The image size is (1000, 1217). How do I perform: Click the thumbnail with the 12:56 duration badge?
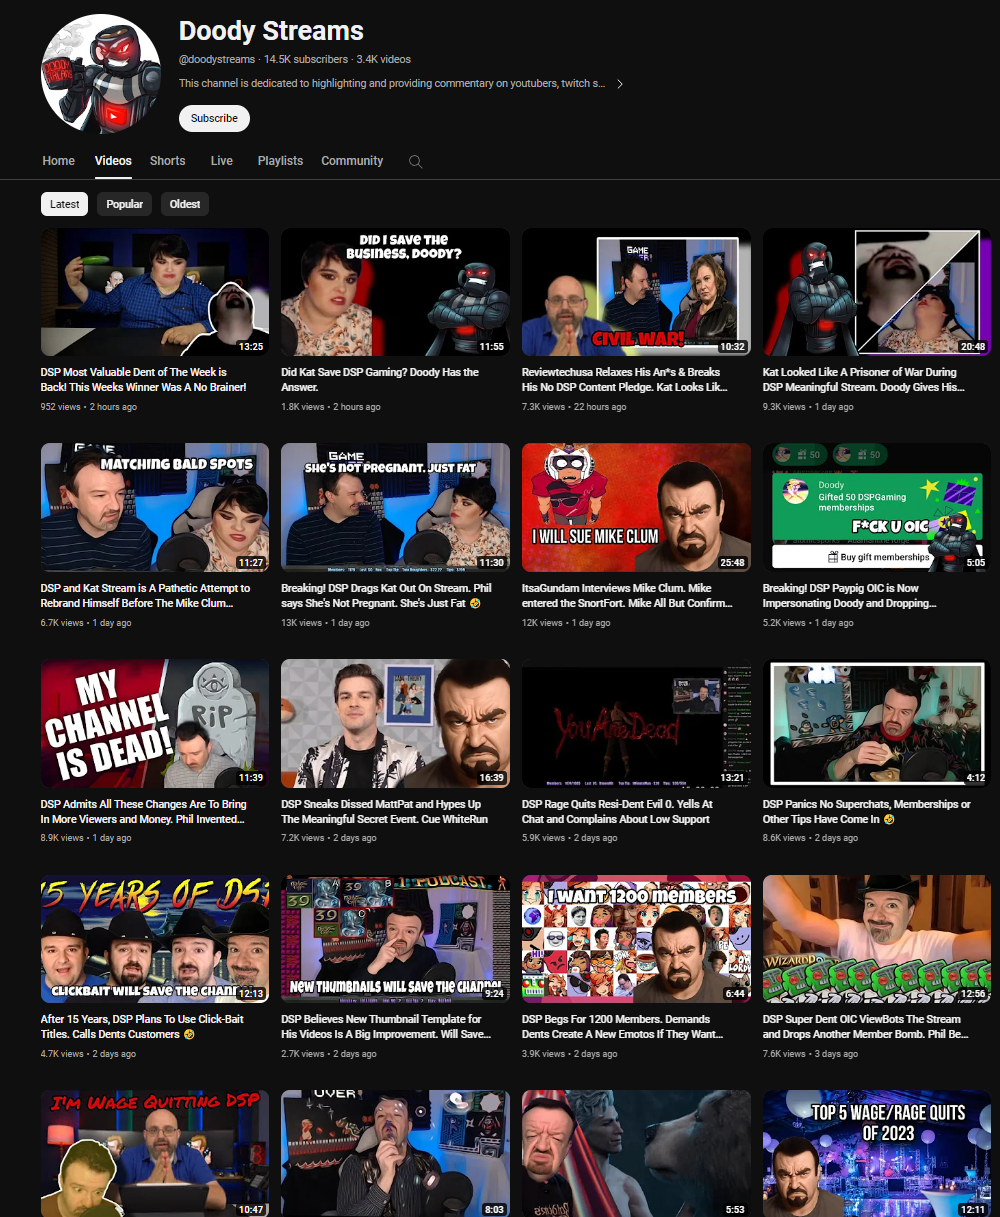click(877, 939)
